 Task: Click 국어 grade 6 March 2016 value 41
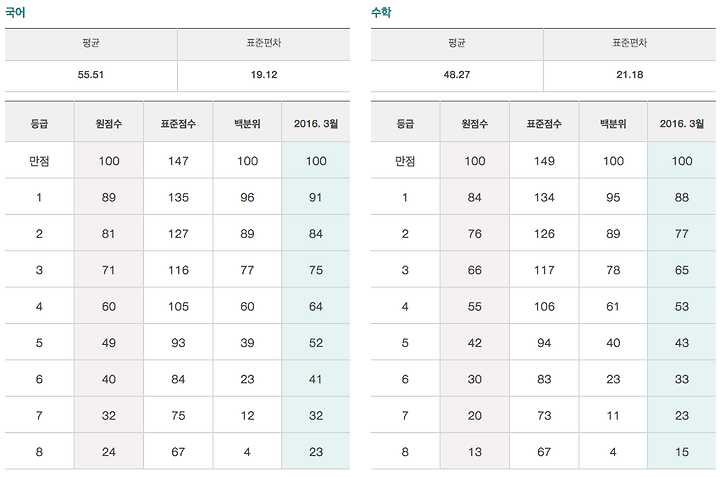(x=315, y=379)
